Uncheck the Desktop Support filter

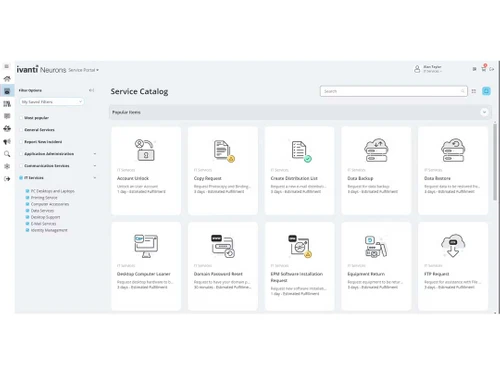click(x=28, y=217)
